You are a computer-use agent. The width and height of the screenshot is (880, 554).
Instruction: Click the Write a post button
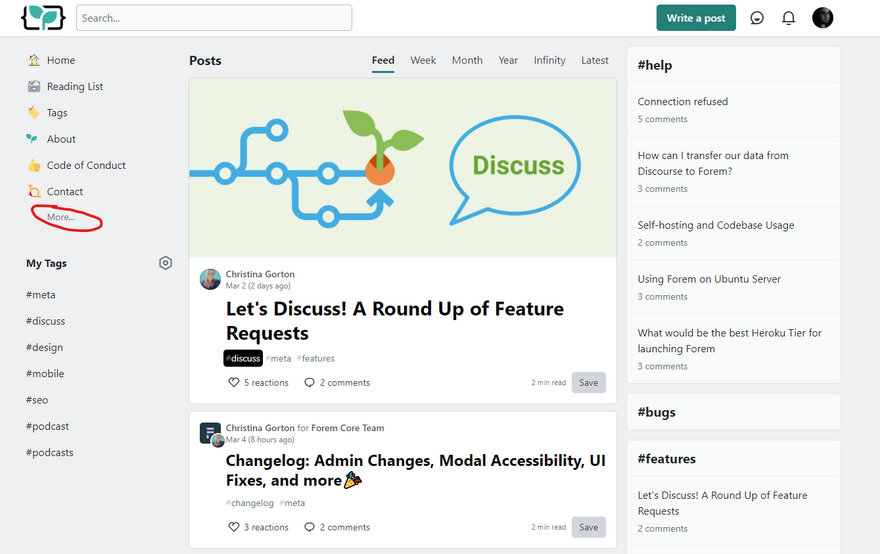pyautogui.click(x=696, y=18)
